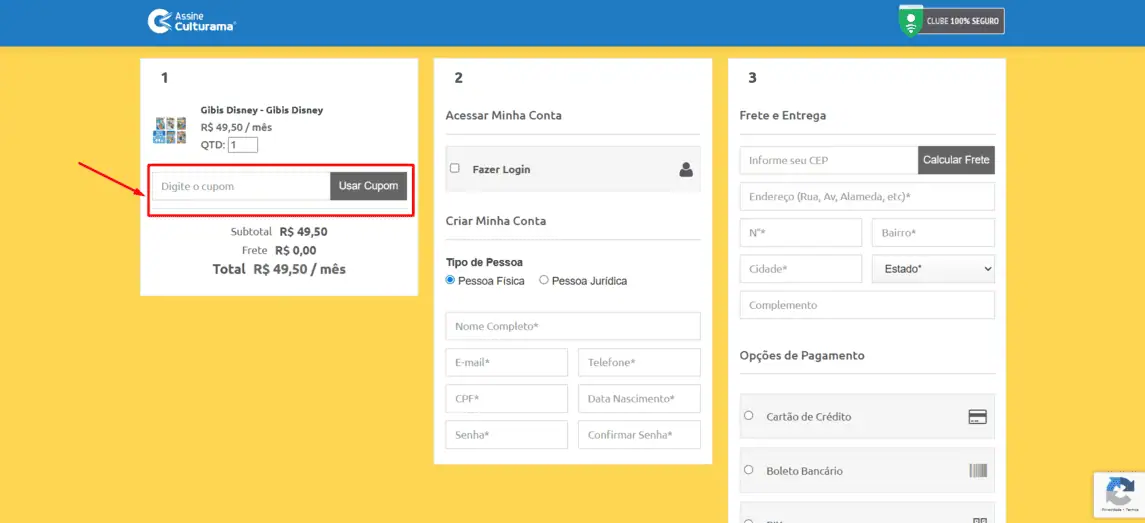Screen dimensions: 1145x523
Task: Open the Estado dropdown
Action: click(x=933, y=269)
